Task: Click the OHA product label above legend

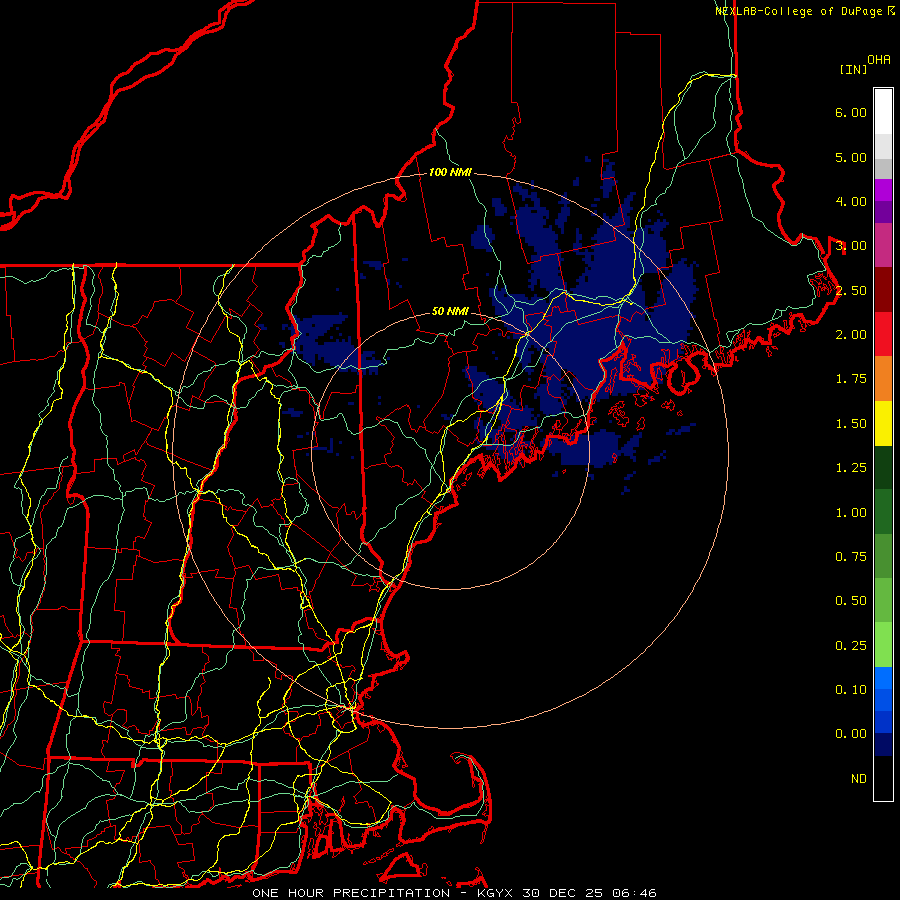Action: pyautogui.click(x=879, y=60)
